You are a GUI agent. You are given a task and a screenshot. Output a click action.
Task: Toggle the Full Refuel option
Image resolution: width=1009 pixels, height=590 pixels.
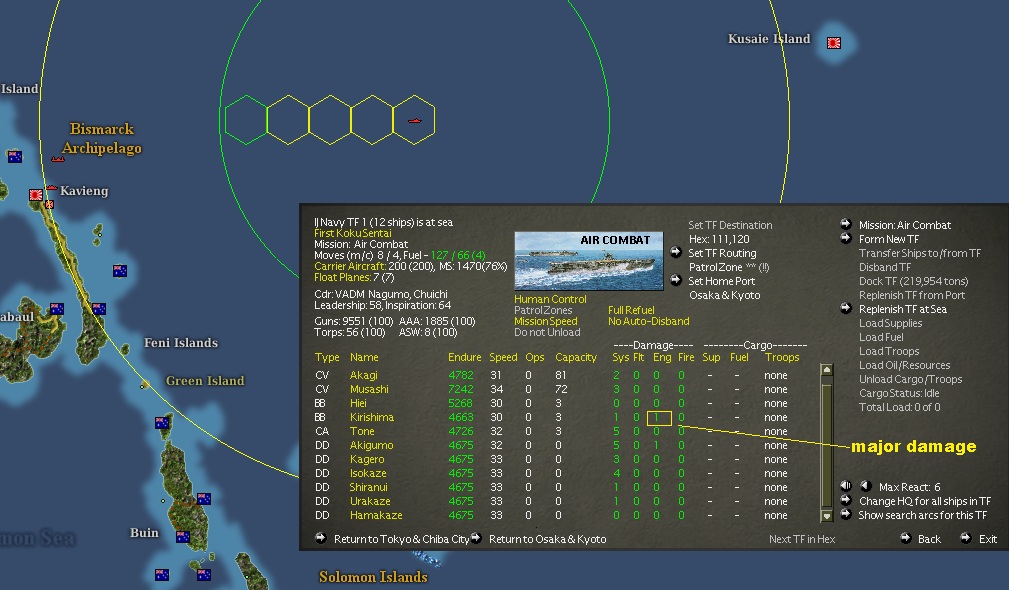tap(631, 310)
